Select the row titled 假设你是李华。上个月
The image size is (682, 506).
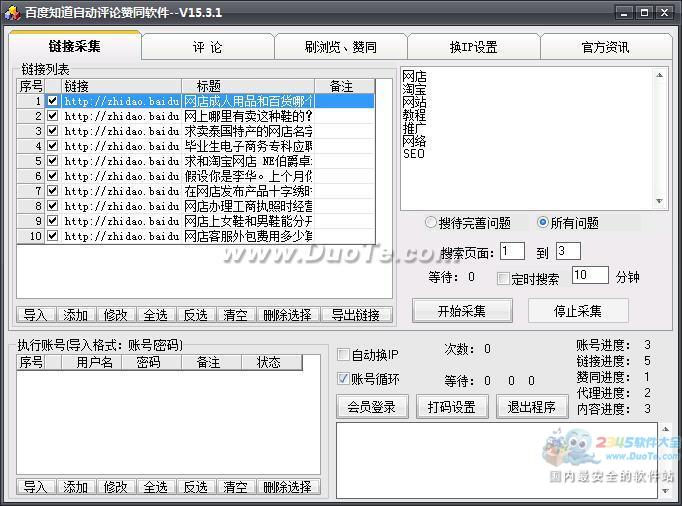(x=196, y=176)
